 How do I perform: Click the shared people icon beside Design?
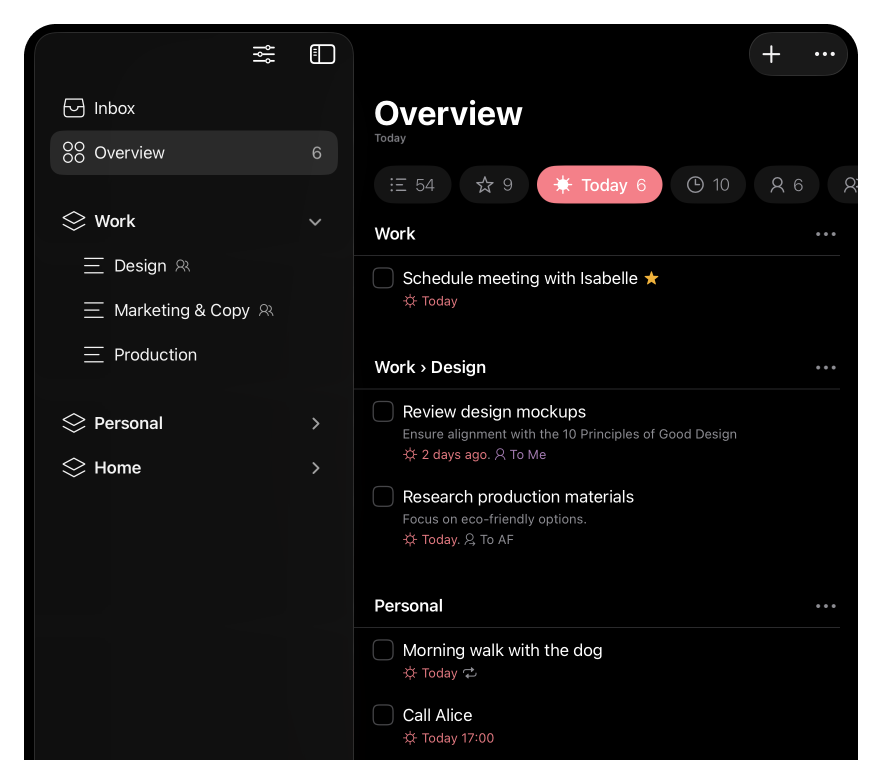tap(182, 266)
